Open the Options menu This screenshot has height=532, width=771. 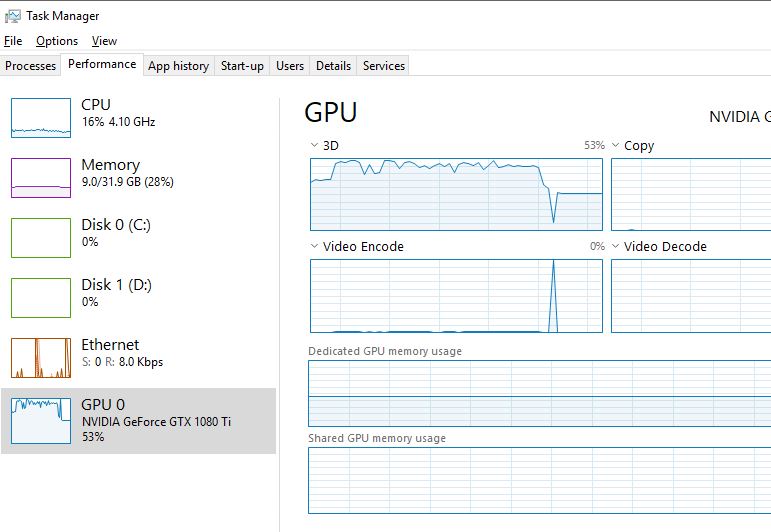(x=57, y=41)
